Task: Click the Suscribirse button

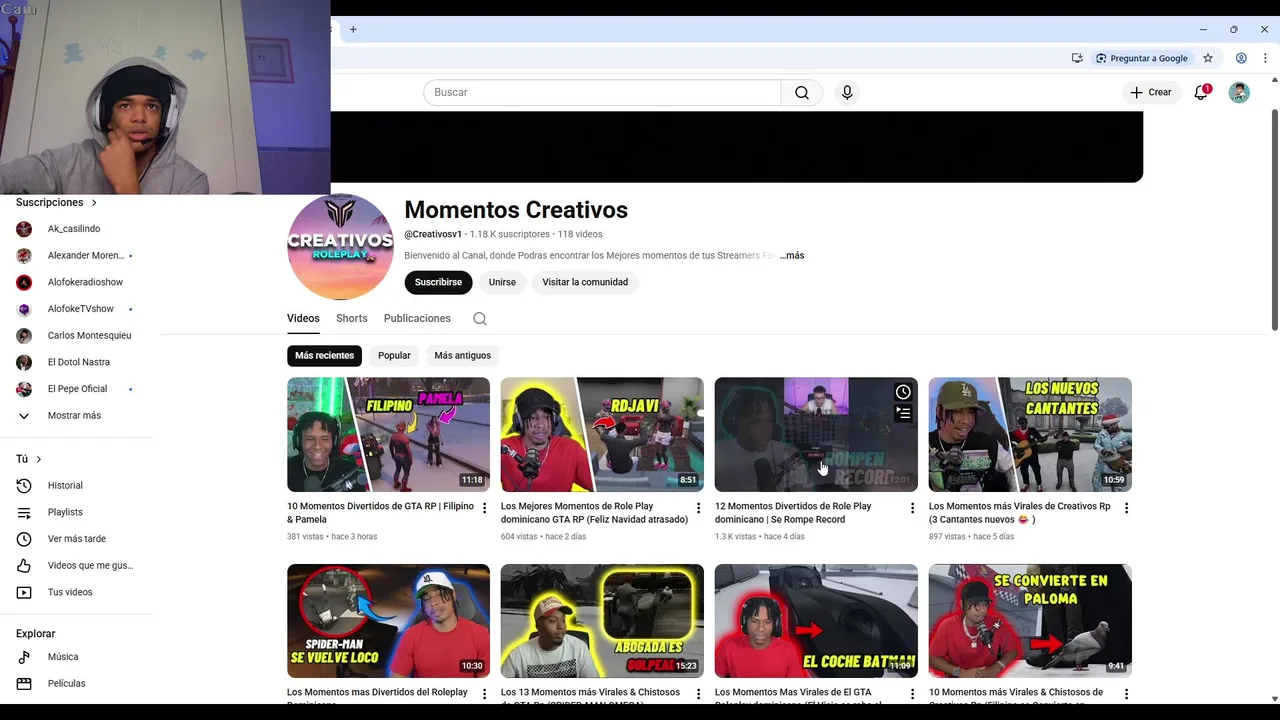Action: click(438, 282)
